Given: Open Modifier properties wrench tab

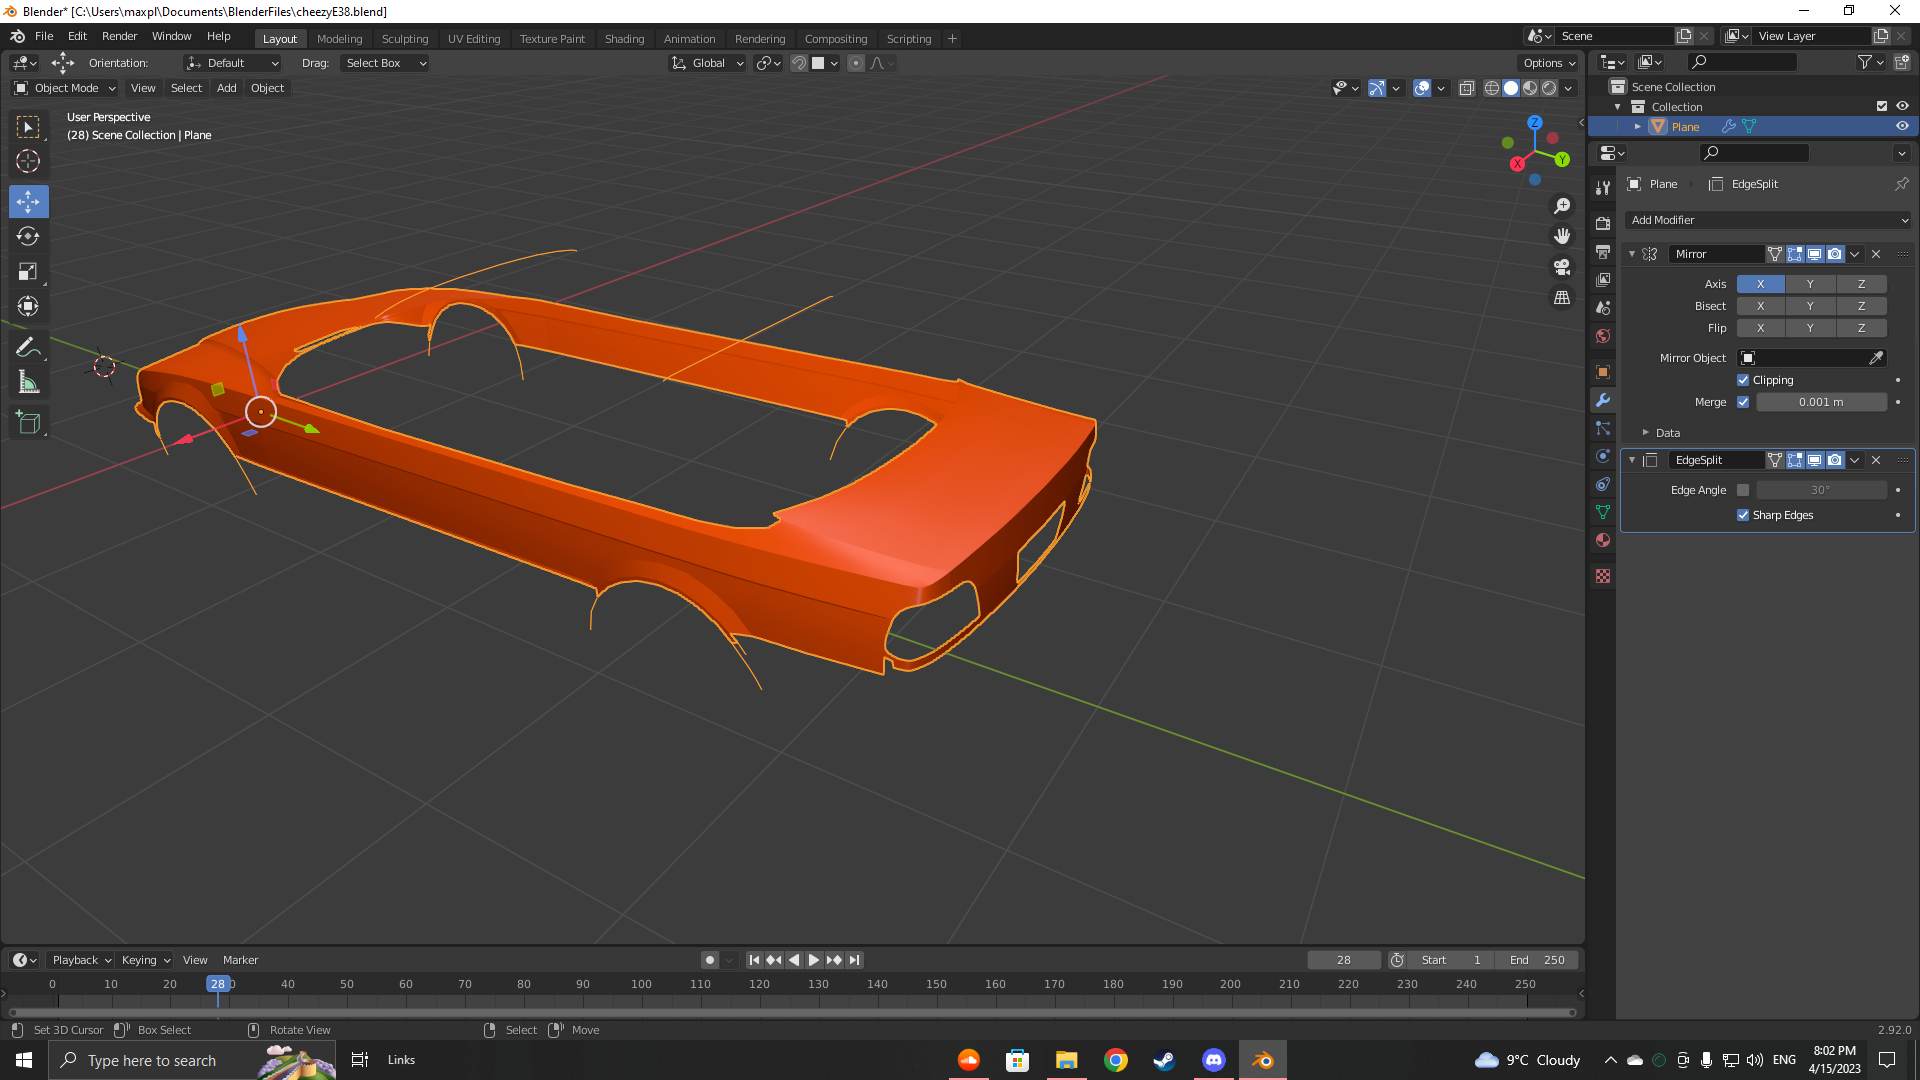Looking at the screenshot, I should tap(1603, 400).
